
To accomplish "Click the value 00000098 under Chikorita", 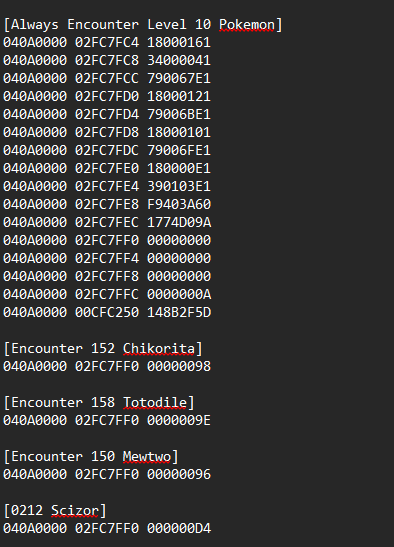I will pyautogui.click(x=179, y=367).
